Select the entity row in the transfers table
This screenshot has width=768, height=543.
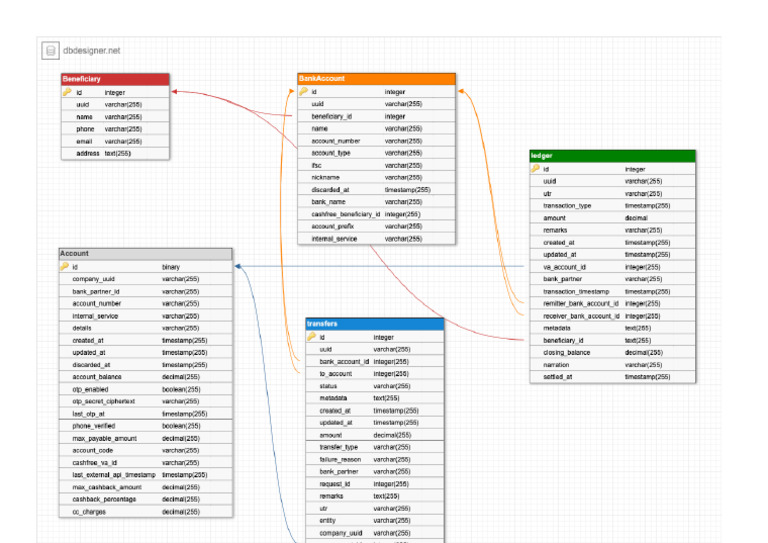pyautogui.click(x=375, y=520)
